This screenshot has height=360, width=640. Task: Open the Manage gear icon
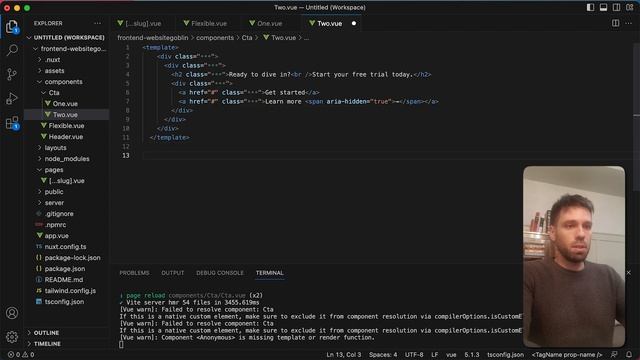[12, 337]
